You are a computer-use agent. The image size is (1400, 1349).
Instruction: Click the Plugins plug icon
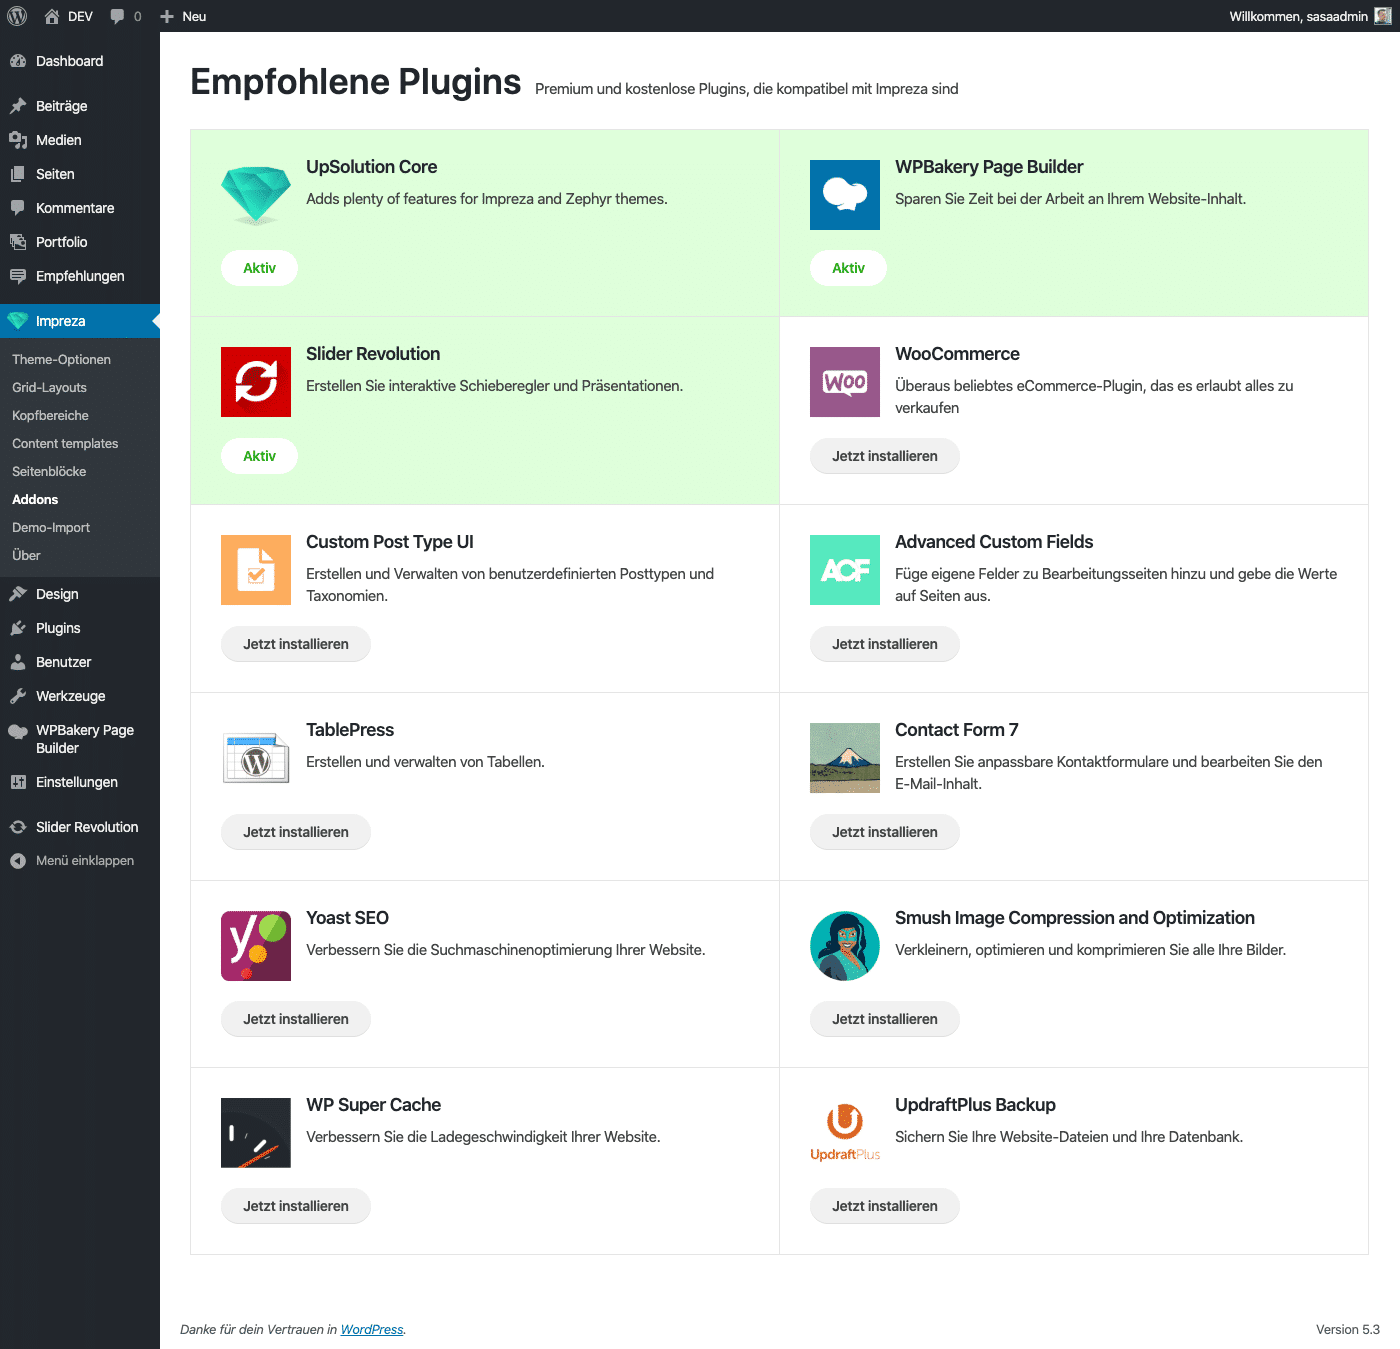click(x=18, y=628)
